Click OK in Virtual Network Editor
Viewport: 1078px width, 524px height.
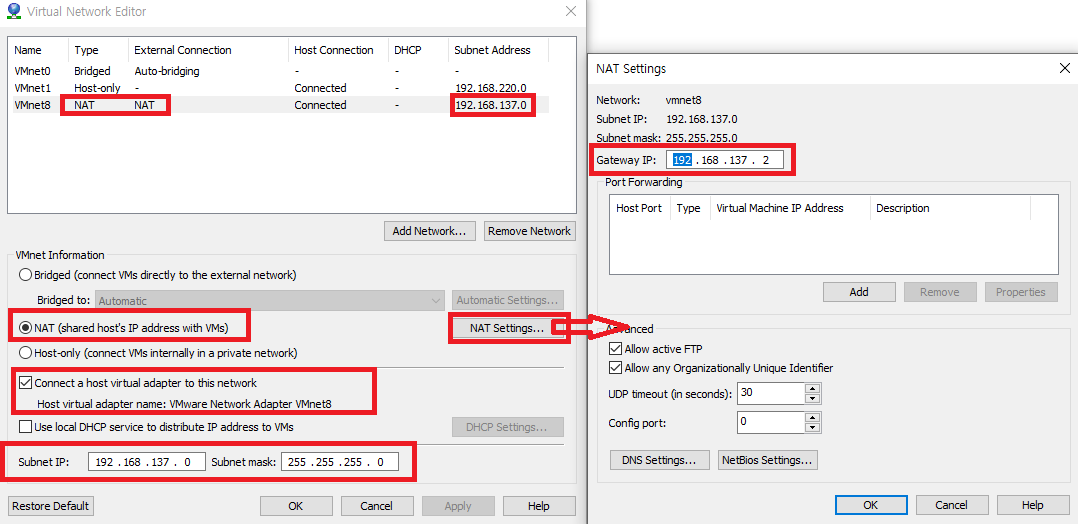(296, 506)
